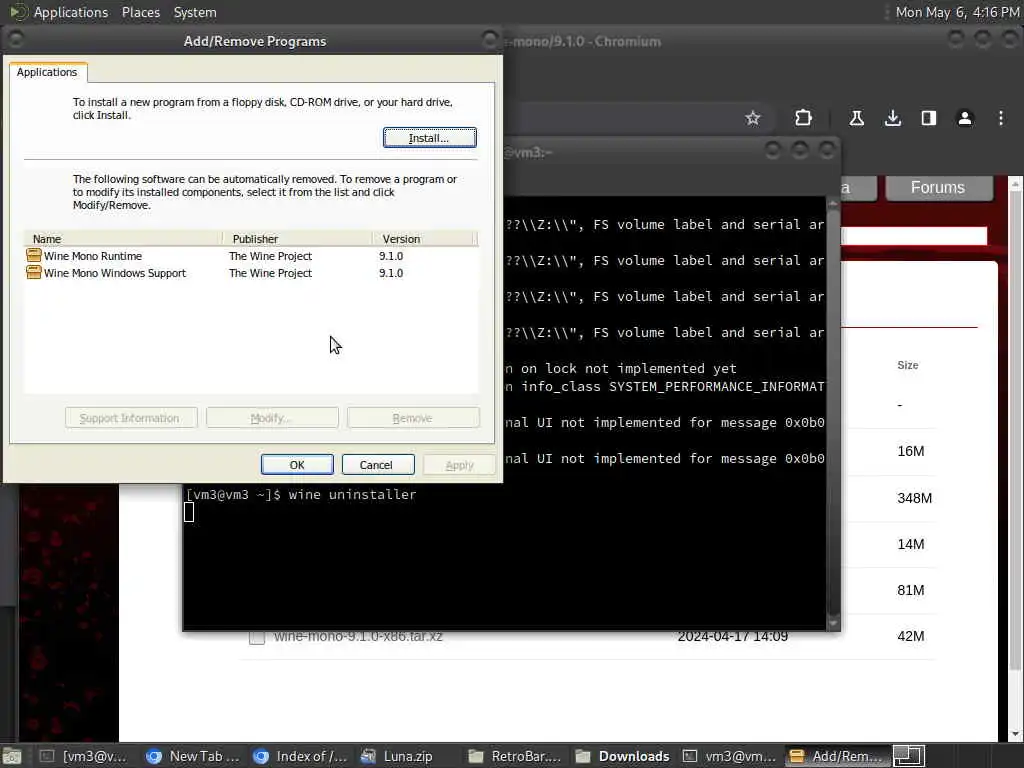The image size is (1024, 768).
Task: Switch to Downloads taskbar item
Action: 622,756
